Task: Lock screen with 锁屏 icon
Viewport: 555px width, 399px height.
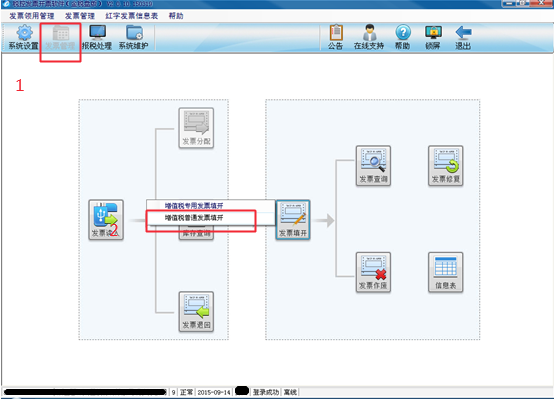Action: 433,37
